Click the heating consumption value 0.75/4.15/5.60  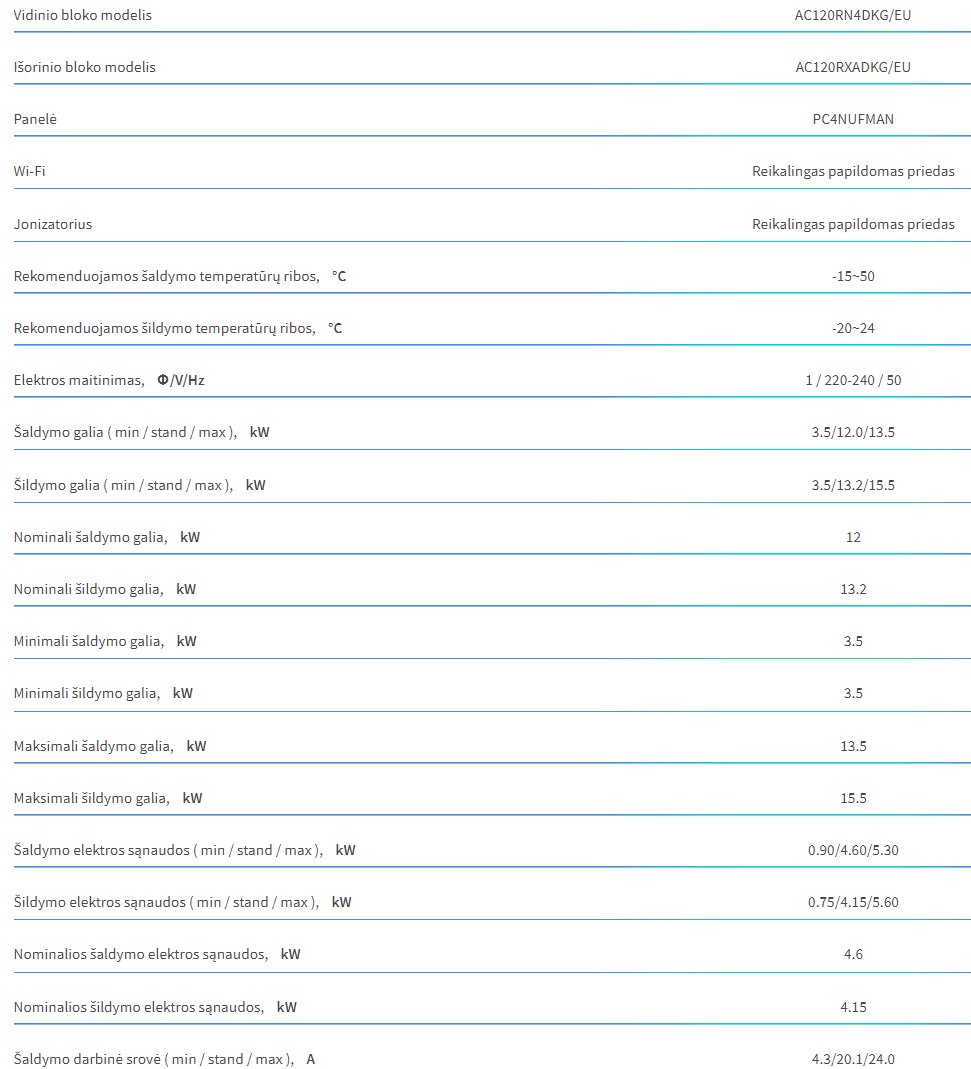(x=853, y=902)
